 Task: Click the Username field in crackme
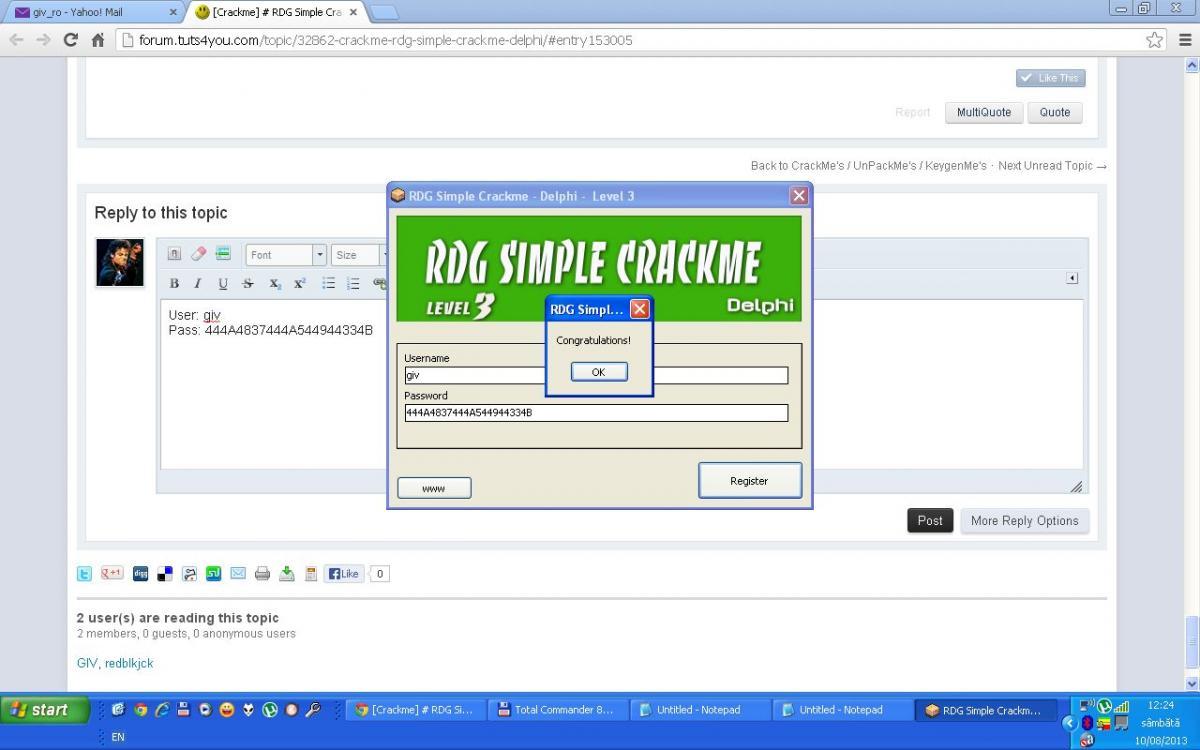596,376
